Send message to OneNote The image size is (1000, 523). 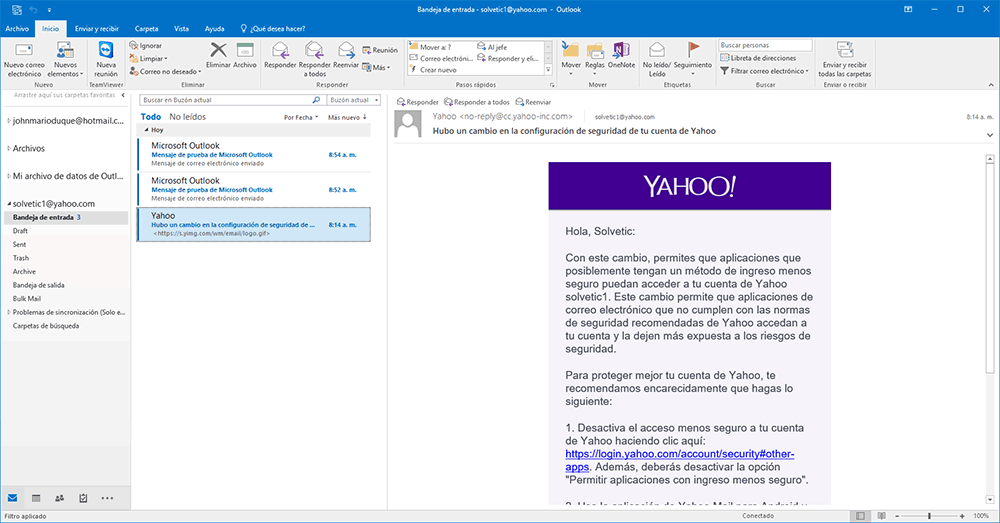tap(621, 55)
